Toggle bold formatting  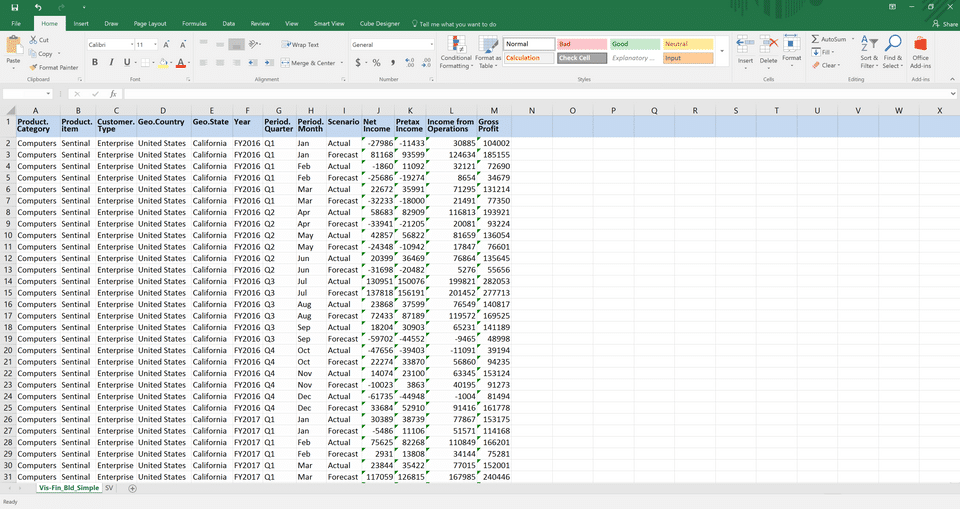tap(95, 62)
